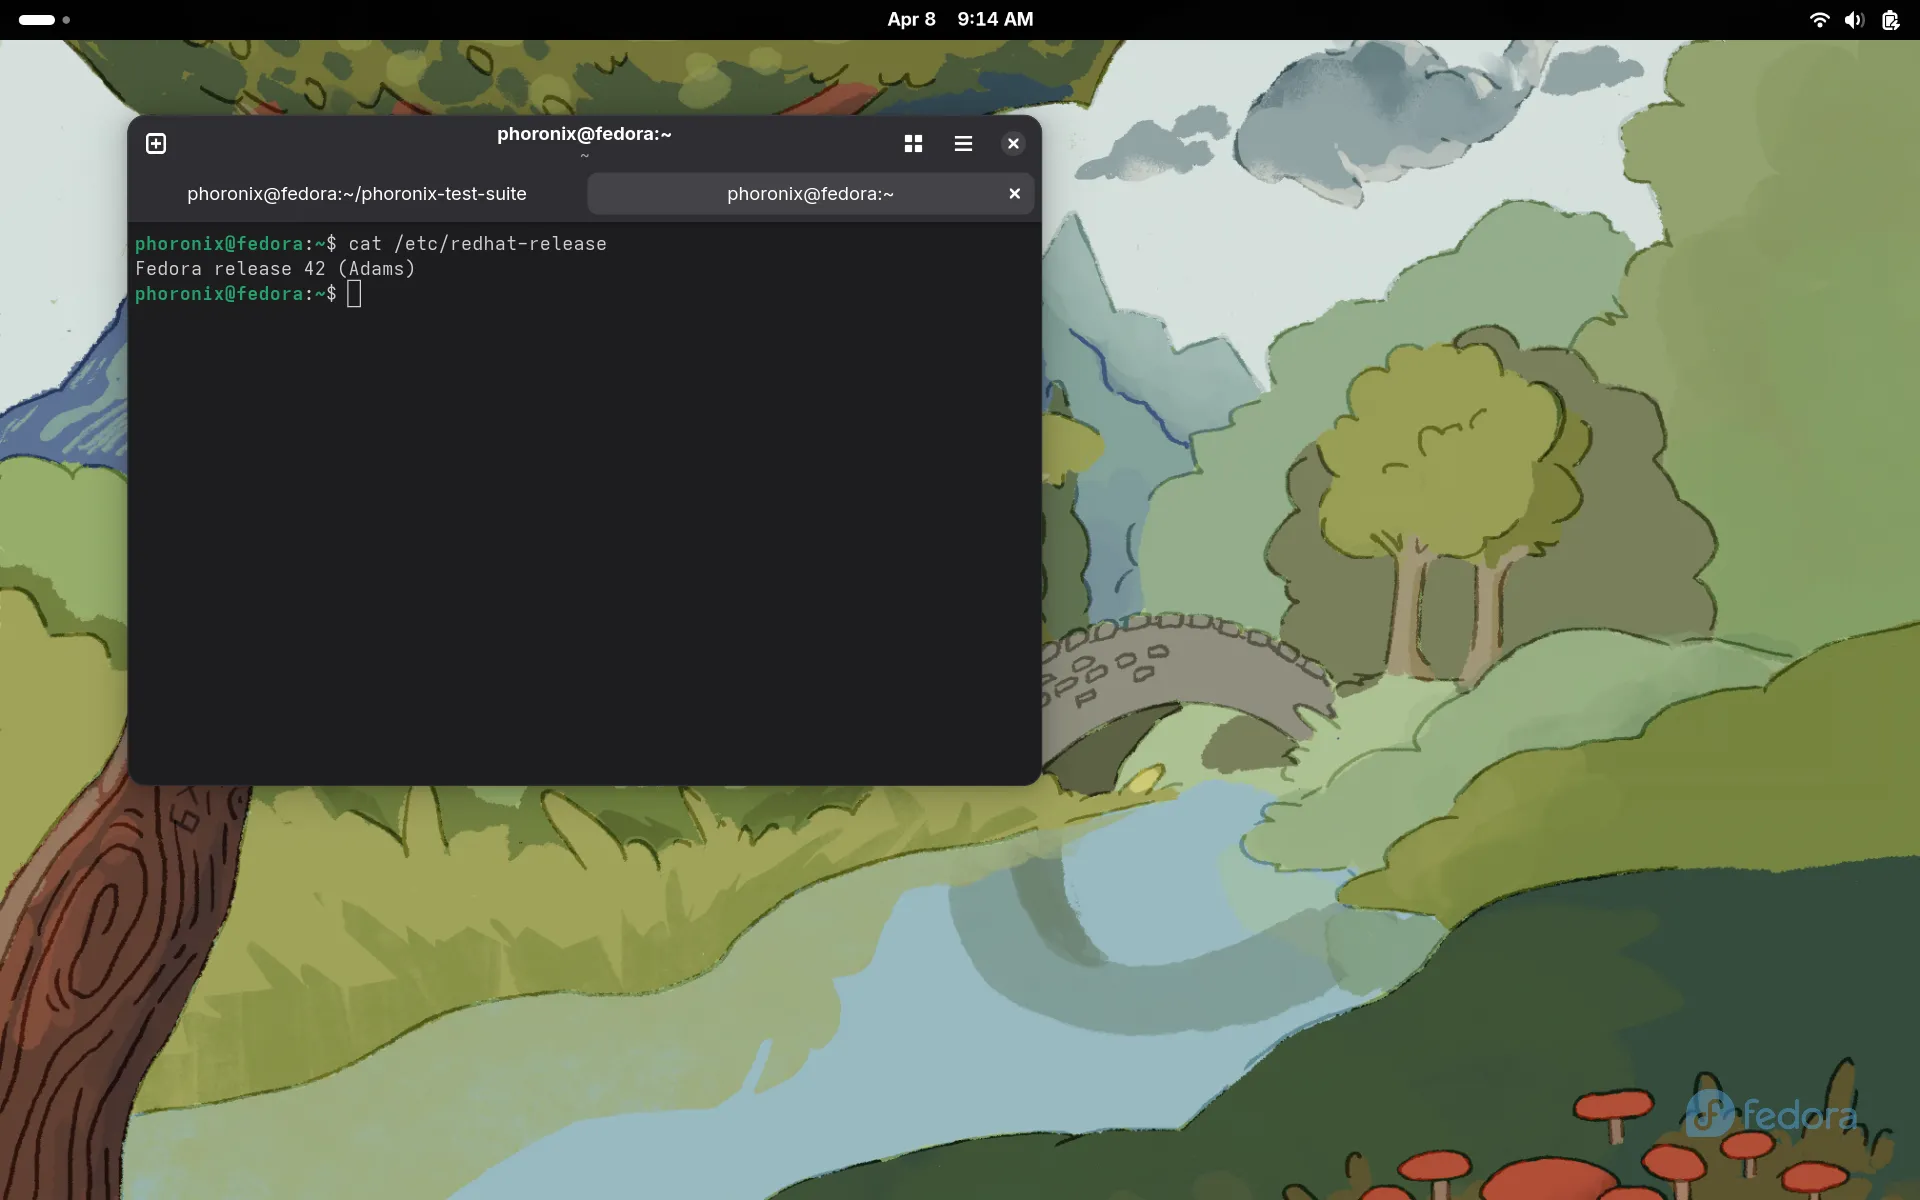Click the volume speaker icon
Viewport: 1920px width, 1200px height.
(1854, 20)
